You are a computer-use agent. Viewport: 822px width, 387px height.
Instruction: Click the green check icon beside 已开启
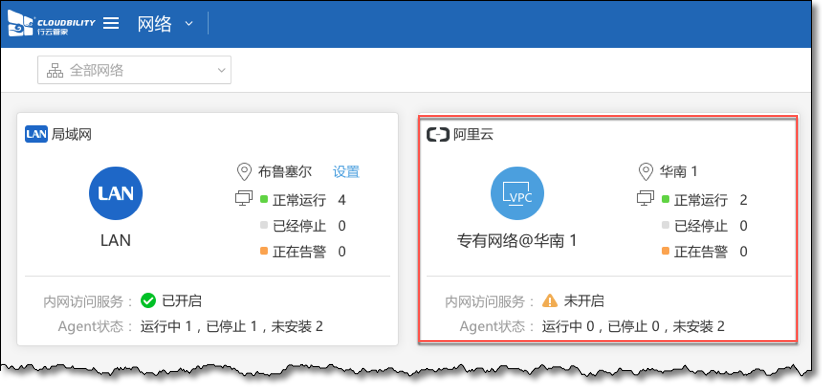(x=148, y=300)
